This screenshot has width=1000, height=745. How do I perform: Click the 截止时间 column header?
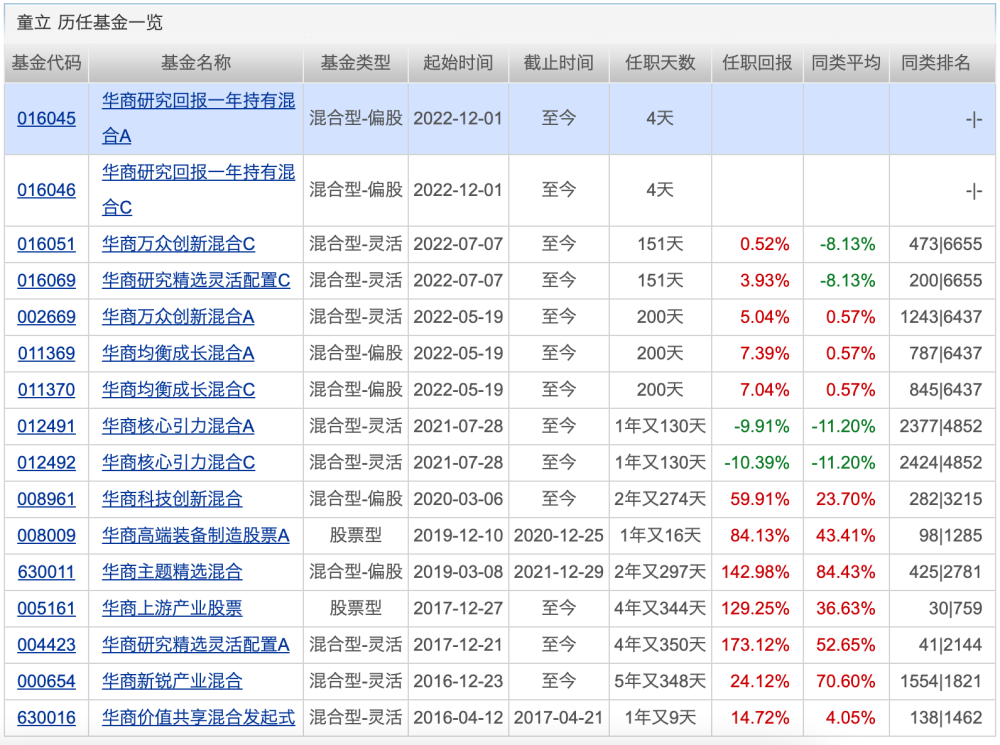point(559,63)
